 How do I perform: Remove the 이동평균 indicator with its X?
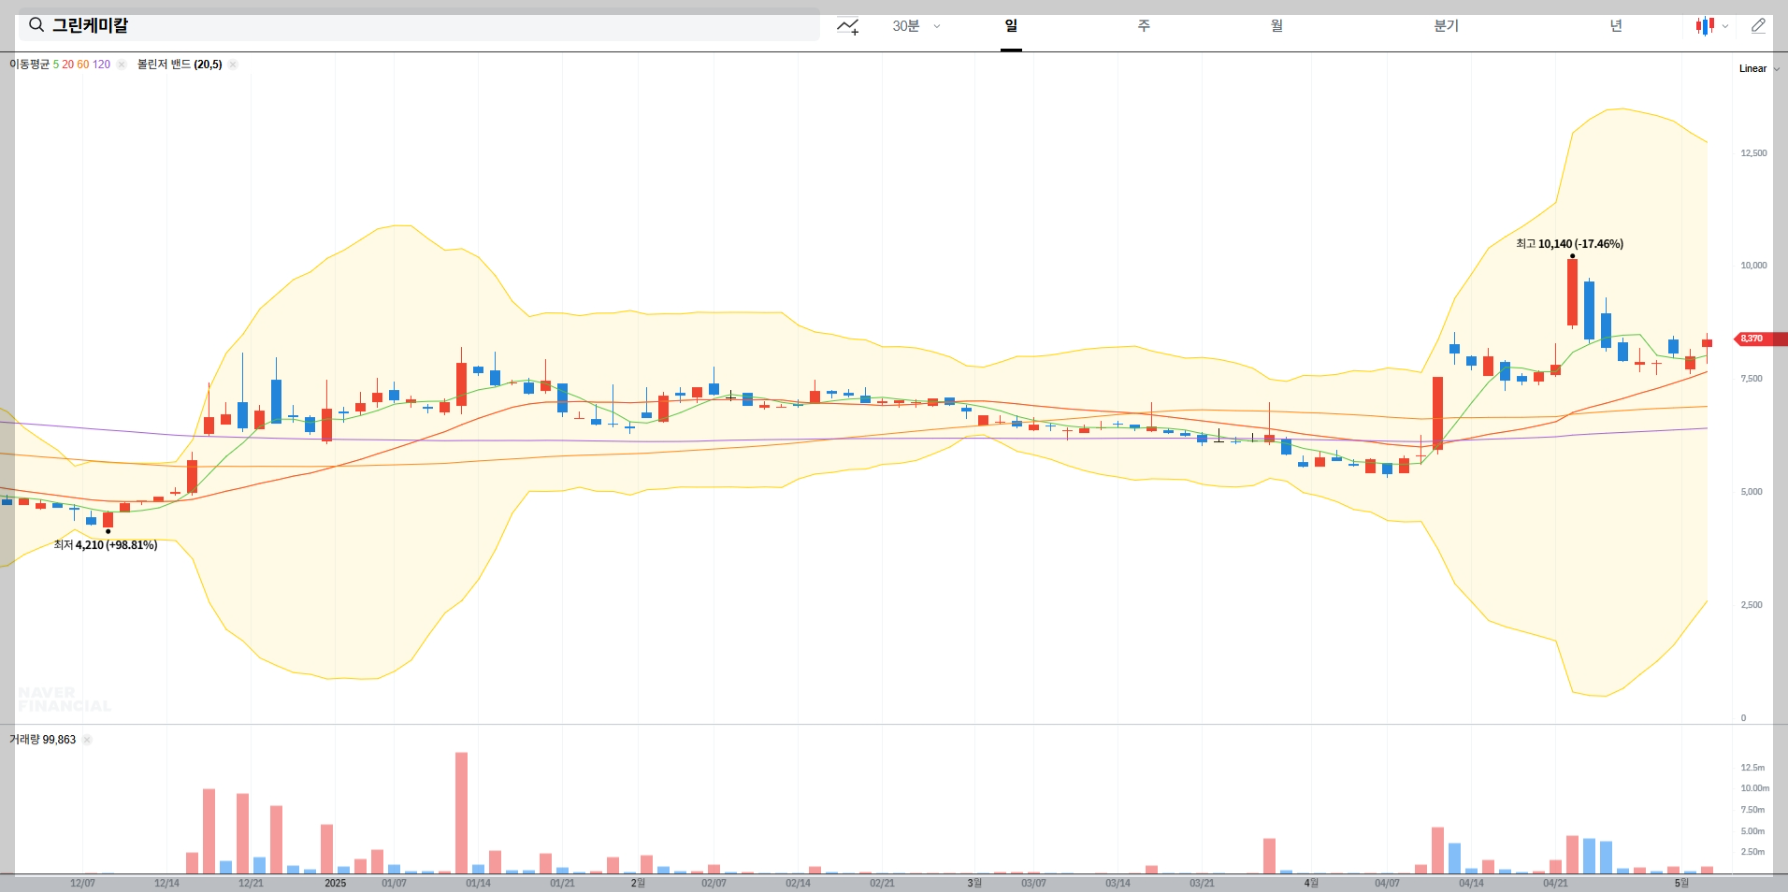click(121, 64)
